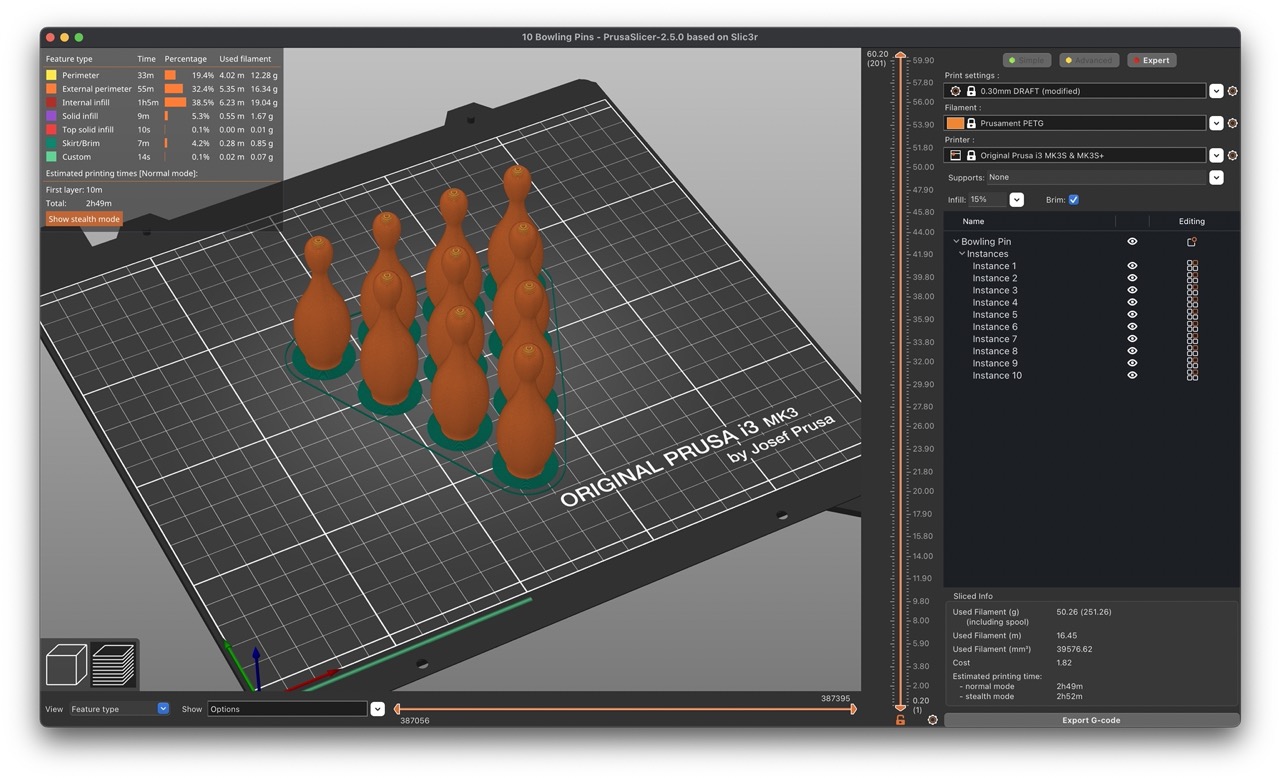Open the Supports dropdown

pos(1216,178)
